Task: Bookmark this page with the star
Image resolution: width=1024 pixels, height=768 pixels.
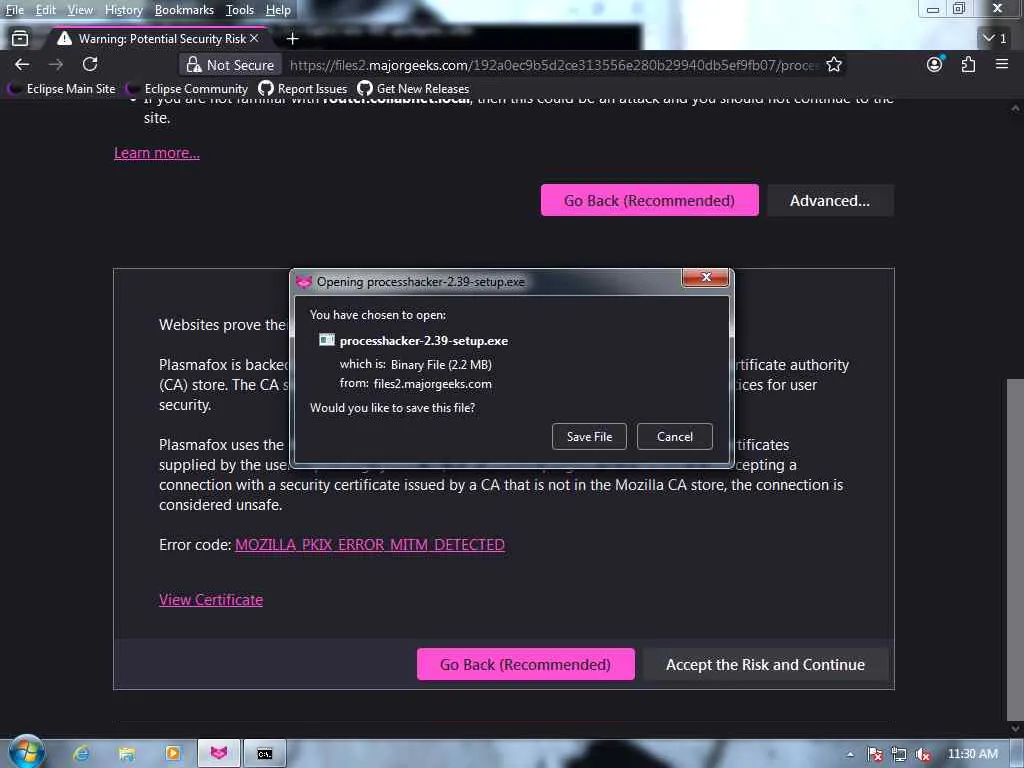Action: (x=834, y=65)
